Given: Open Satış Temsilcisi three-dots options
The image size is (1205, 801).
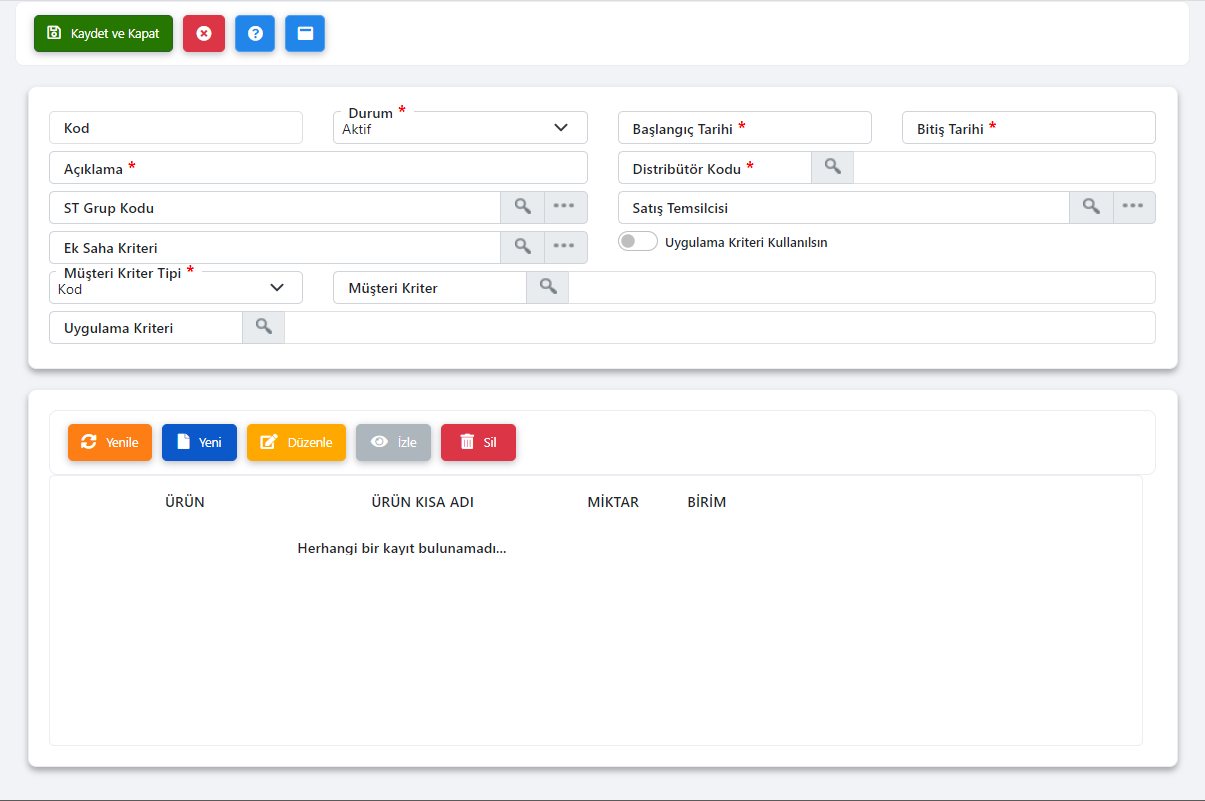Looking at the screenshot, I should pos(1133,207).
